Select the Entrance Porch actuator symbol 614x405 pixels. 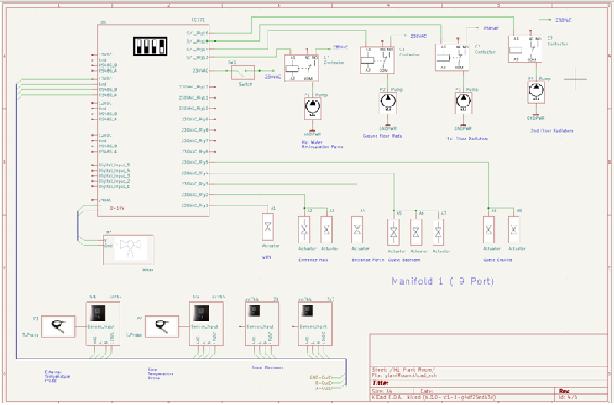[x=357, y=230]
